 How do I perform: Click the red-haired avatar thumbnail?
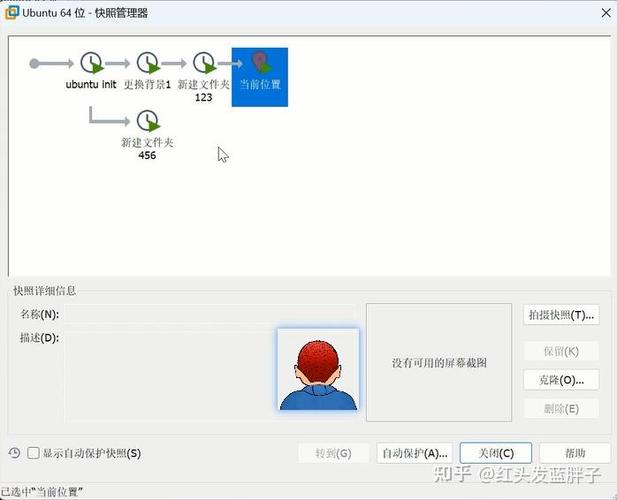(318, 369)
